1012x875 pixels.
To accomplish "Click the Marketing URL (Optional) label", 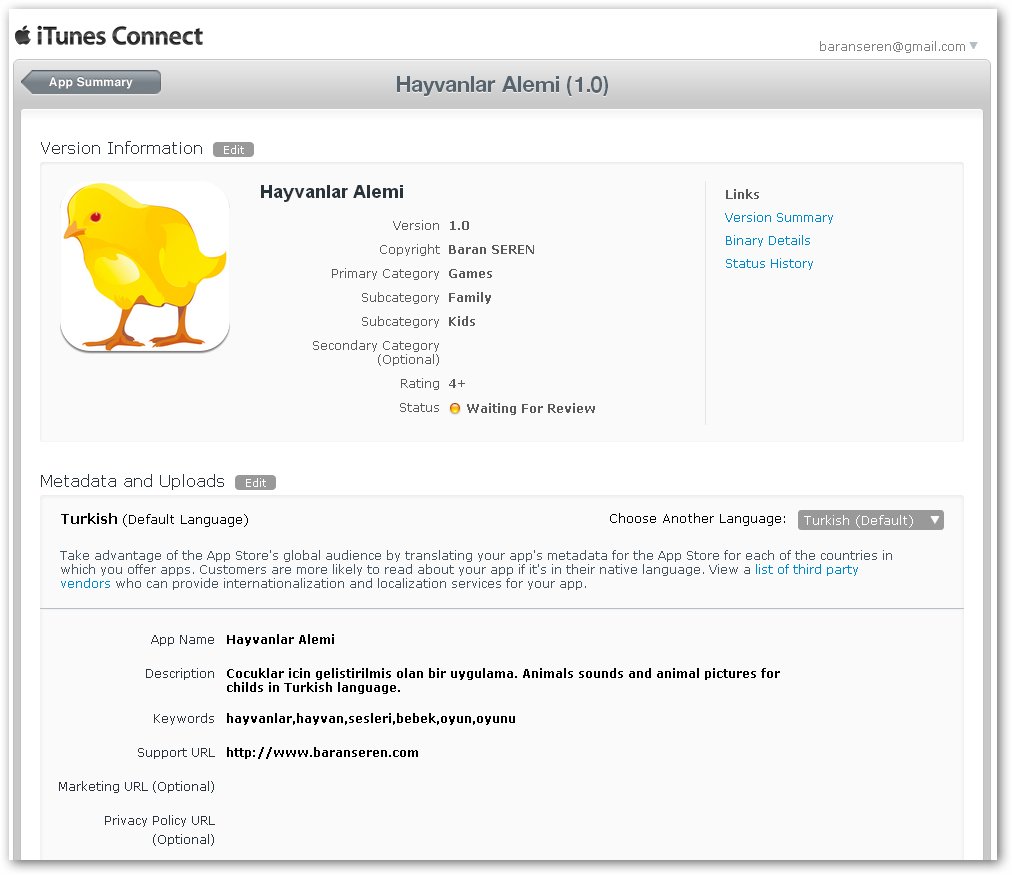I will (136, 786).
